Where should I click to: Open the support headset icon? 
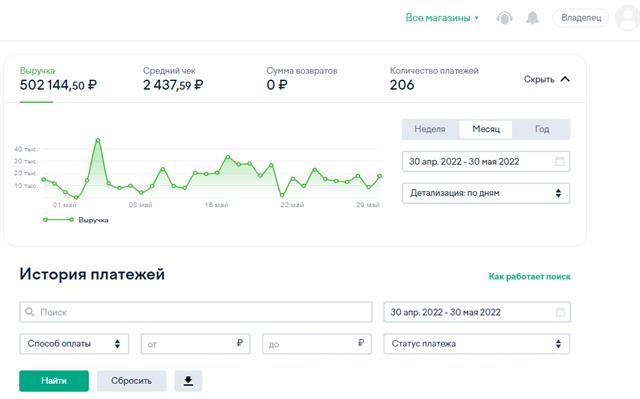(504, 18)
